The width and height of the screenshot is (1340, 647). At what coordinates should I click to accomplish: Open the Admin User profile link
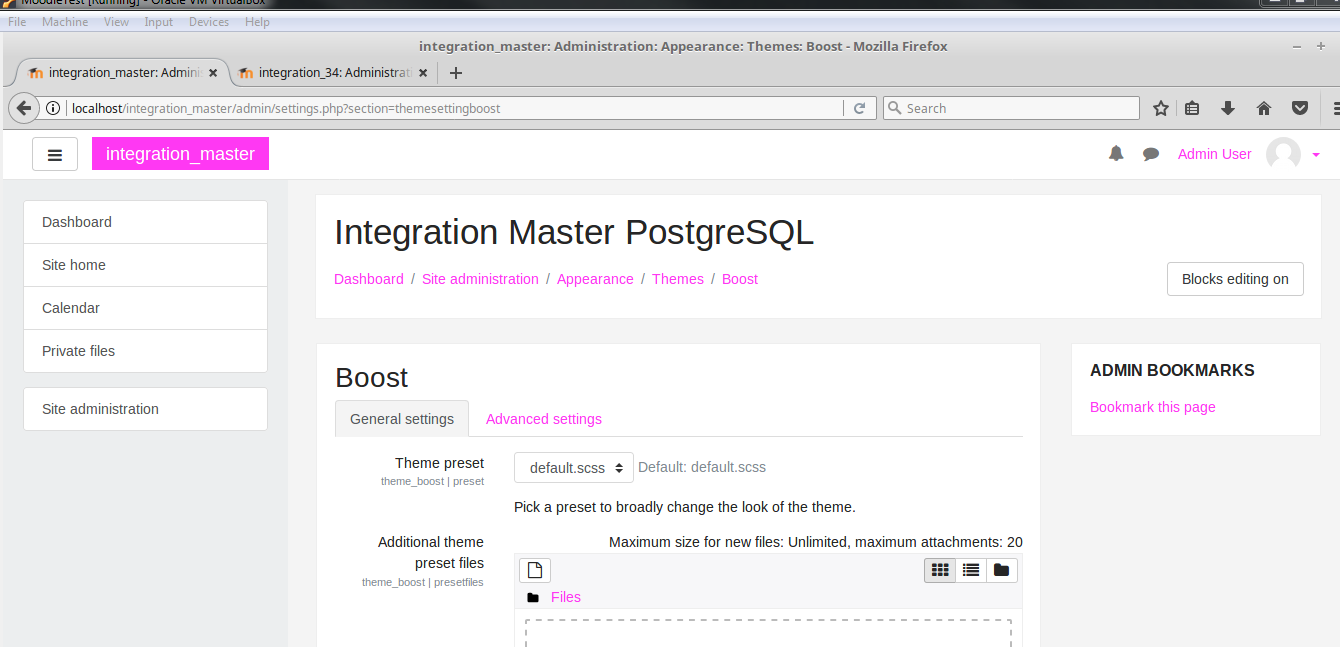[x=1214, y=154]
